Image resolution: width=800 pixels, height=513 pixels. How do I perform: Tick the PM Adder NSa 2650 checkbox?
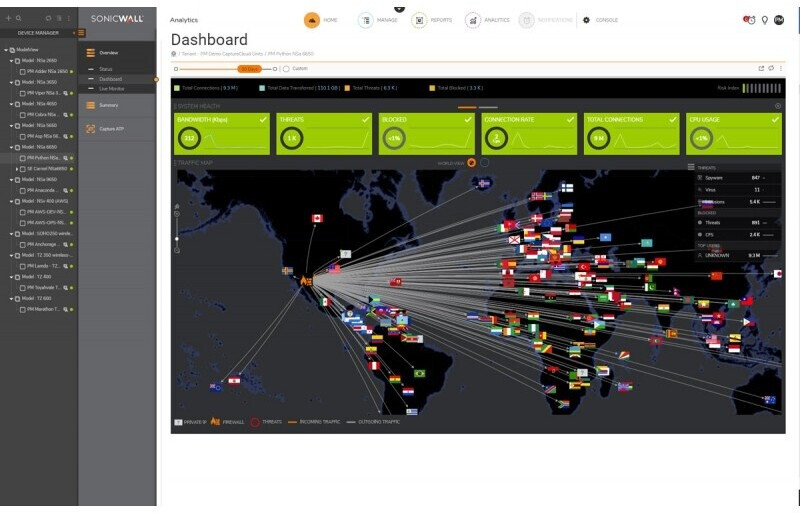tap(22, 72)
